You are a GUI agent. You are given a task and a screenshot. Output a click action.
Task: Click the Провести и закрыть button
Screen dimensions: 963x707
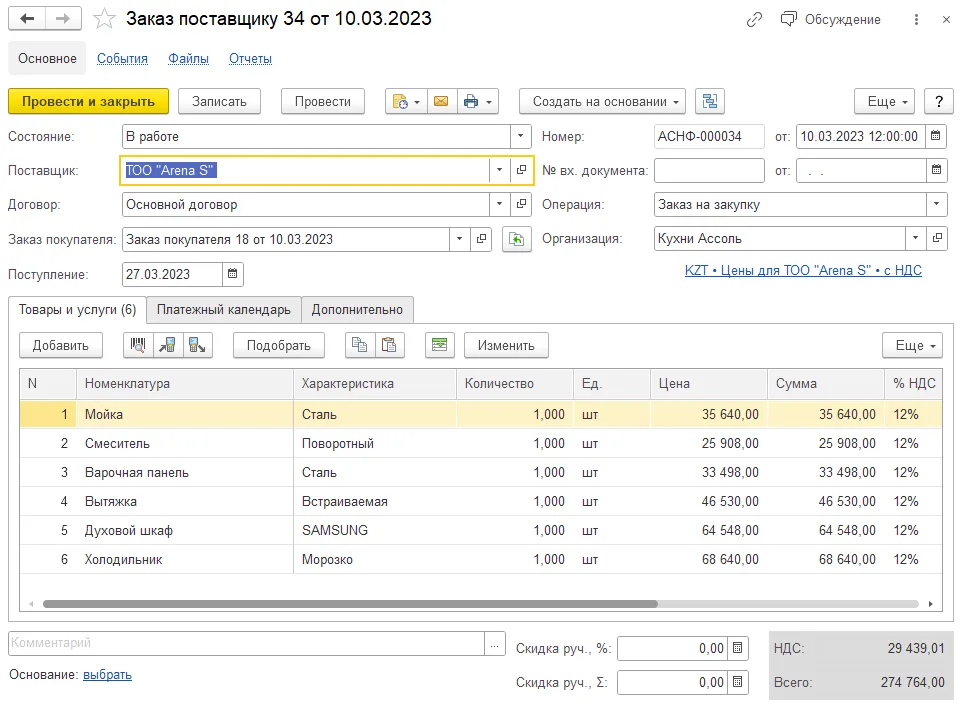point(88,101)
